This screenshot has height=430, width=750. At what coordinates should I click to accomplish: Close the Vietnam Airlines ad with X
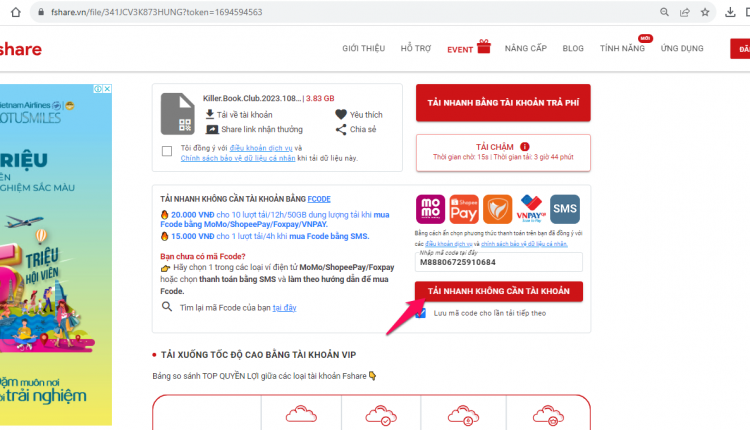[x=108, y=88]
